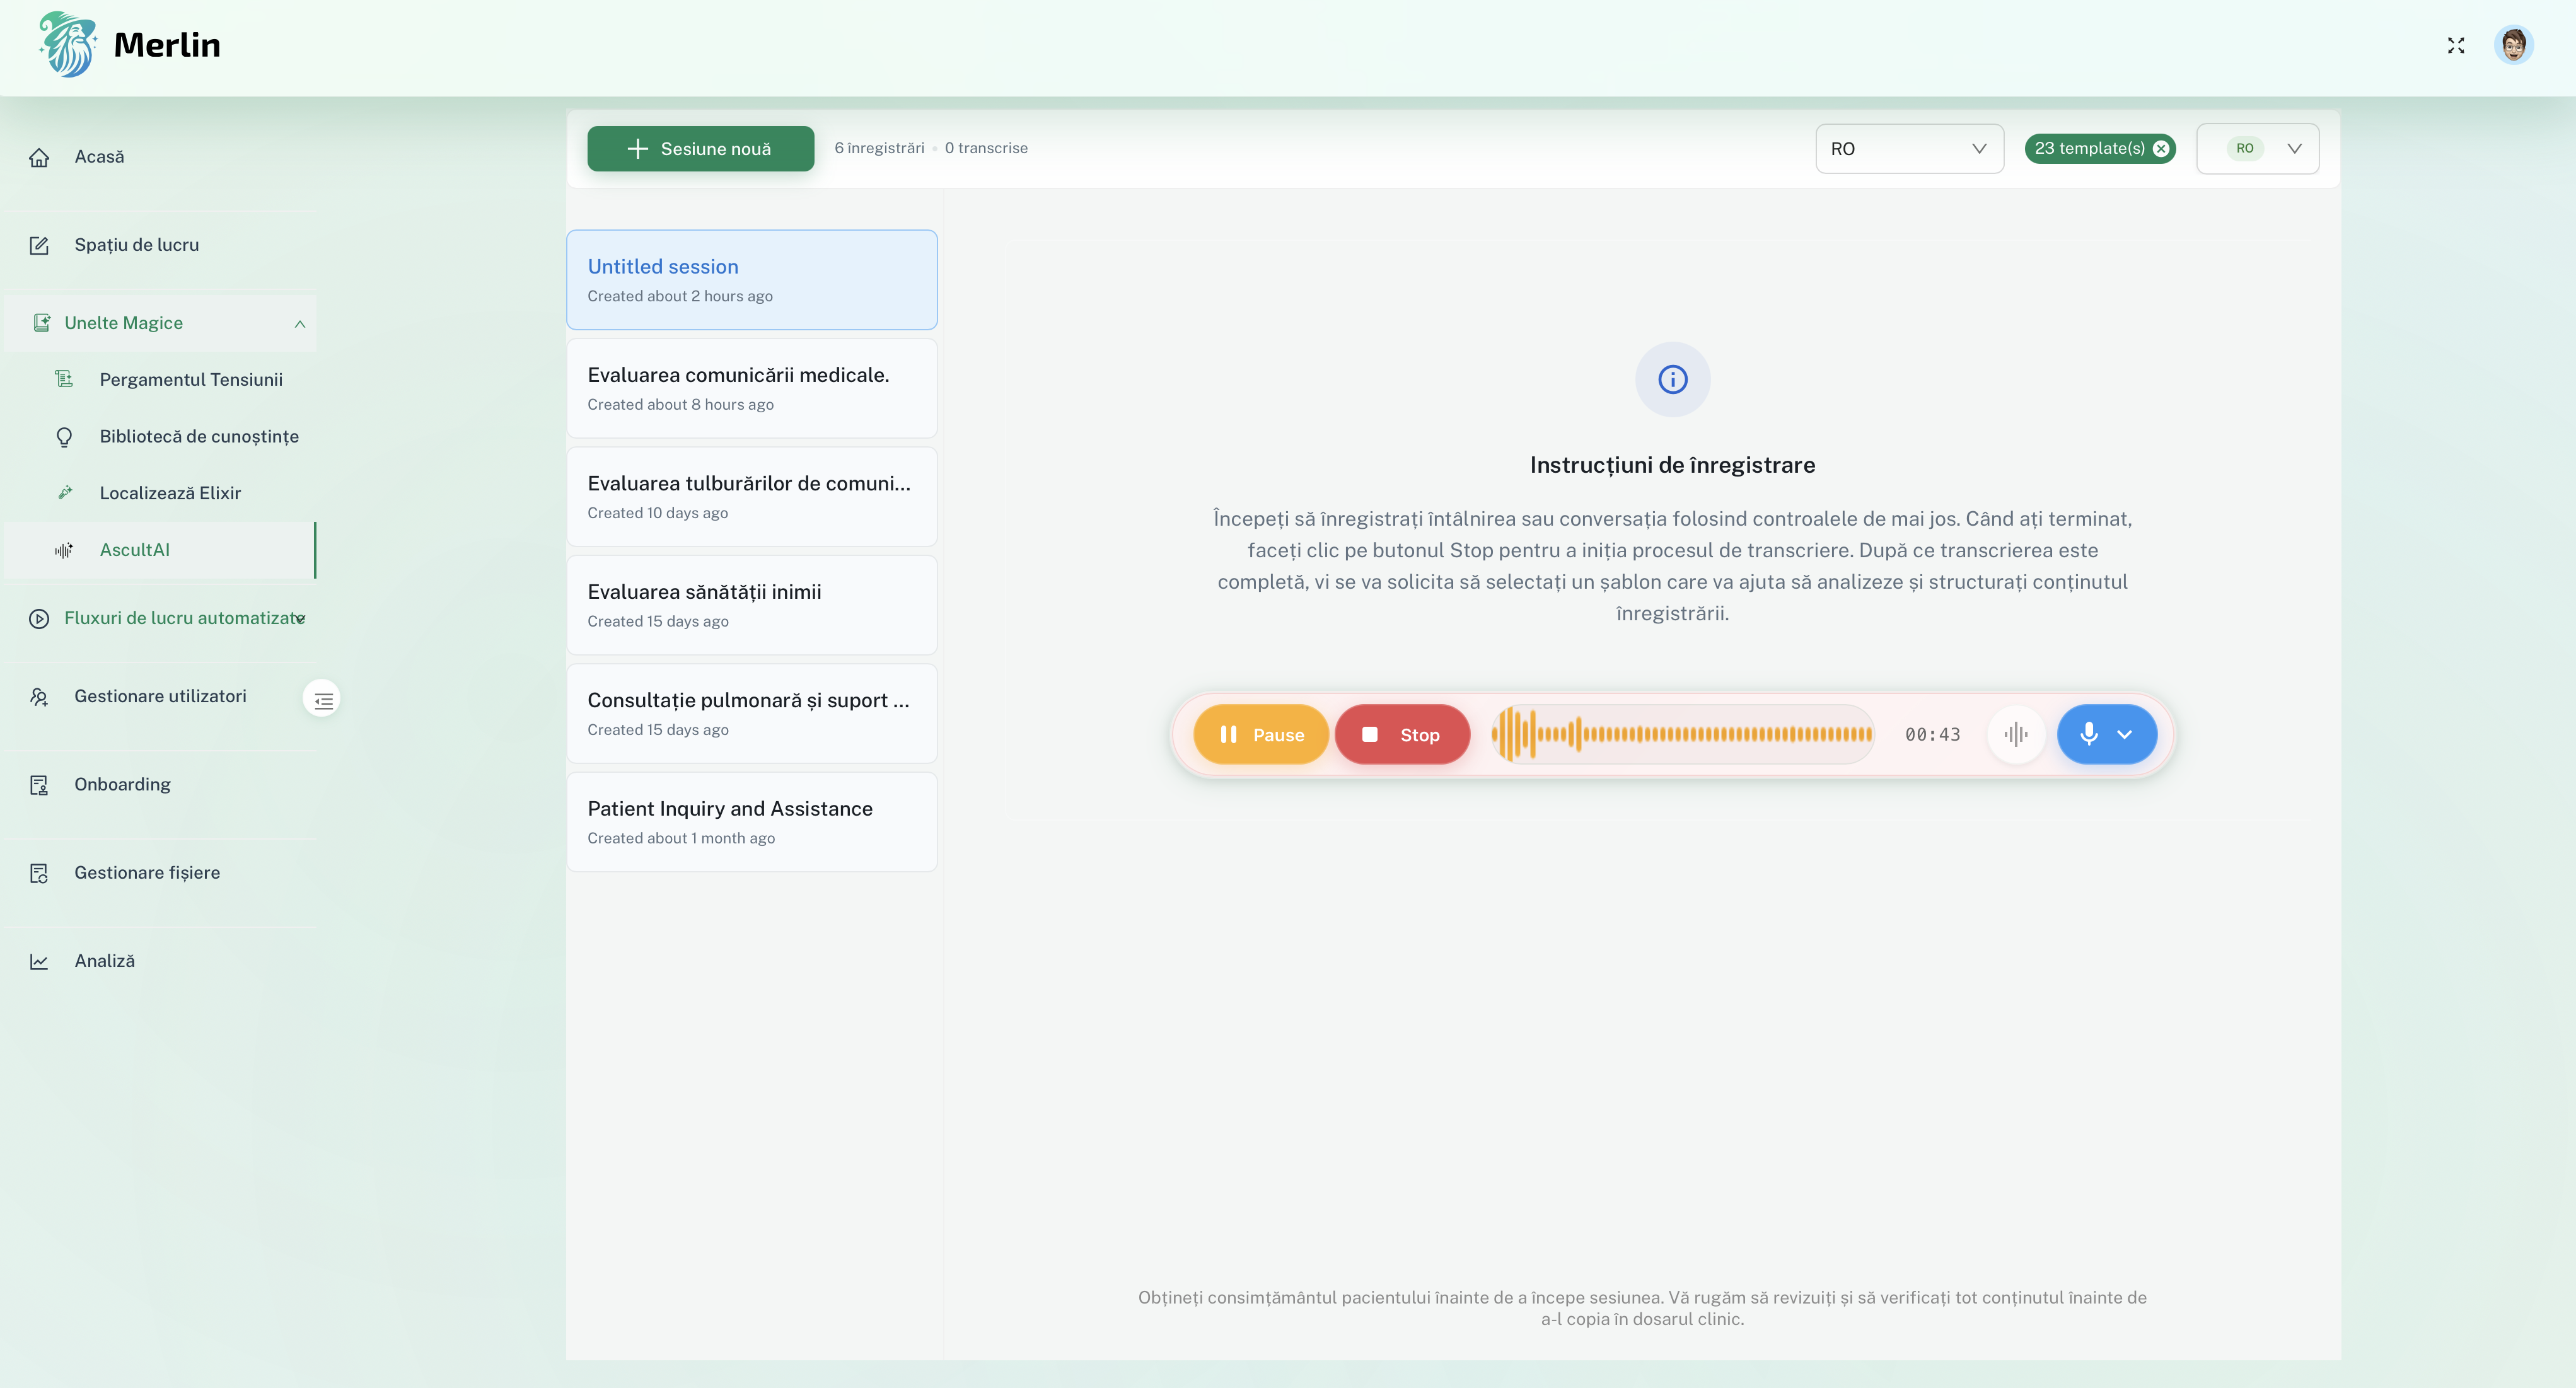2576x1388 pixels.
Task: Click the orange recording waveform bar
Action: (x=1681, y=735)
